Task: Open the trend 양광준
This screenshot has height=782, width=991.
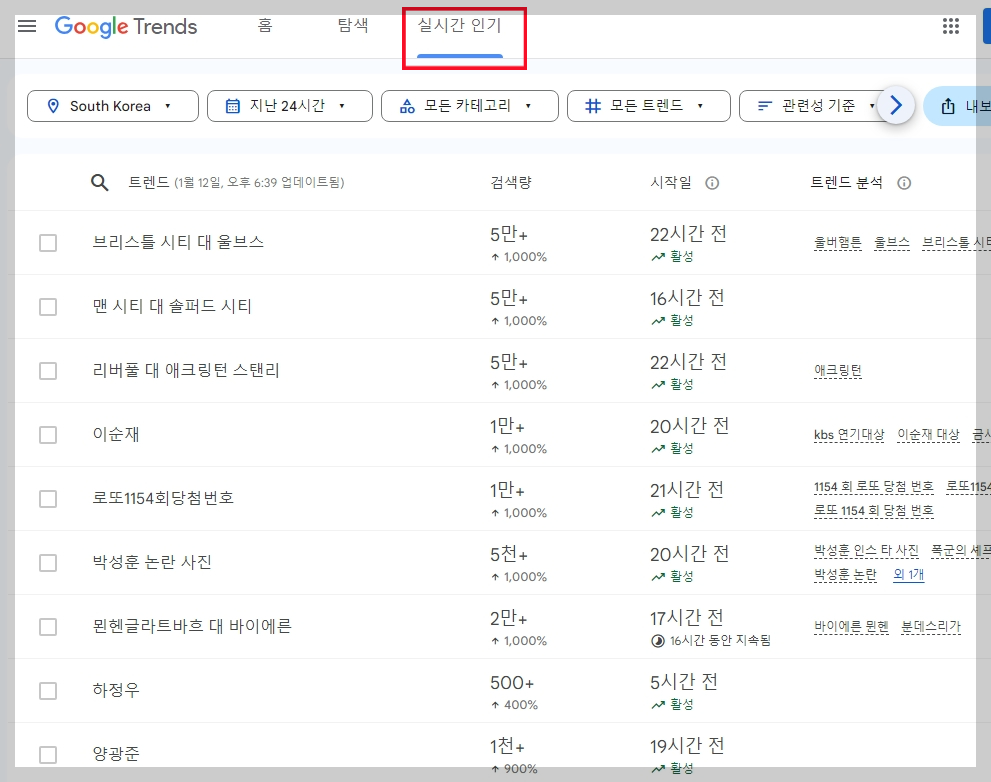Action: coord(116,754)
